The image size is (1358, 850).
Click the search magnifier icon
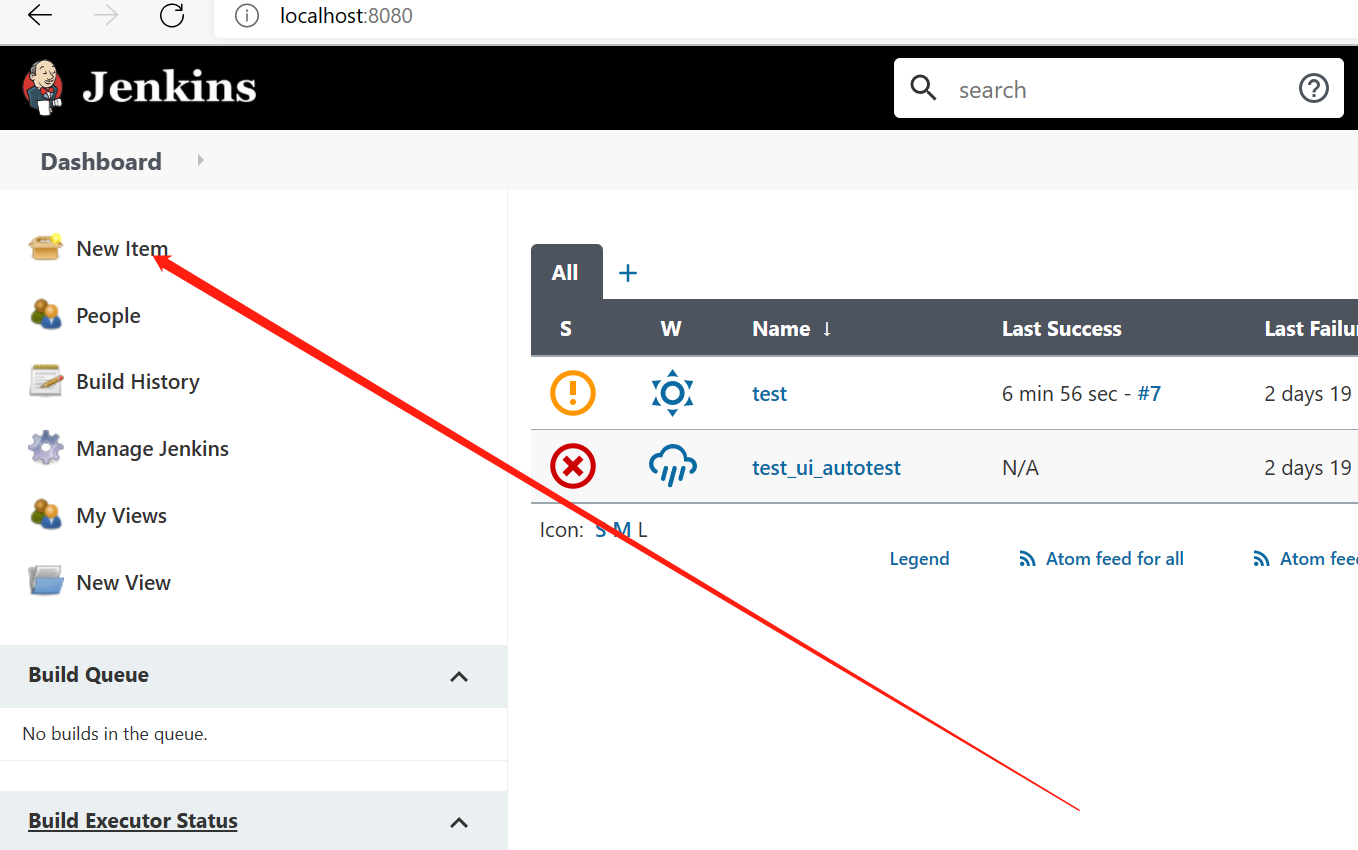[923, 88]
